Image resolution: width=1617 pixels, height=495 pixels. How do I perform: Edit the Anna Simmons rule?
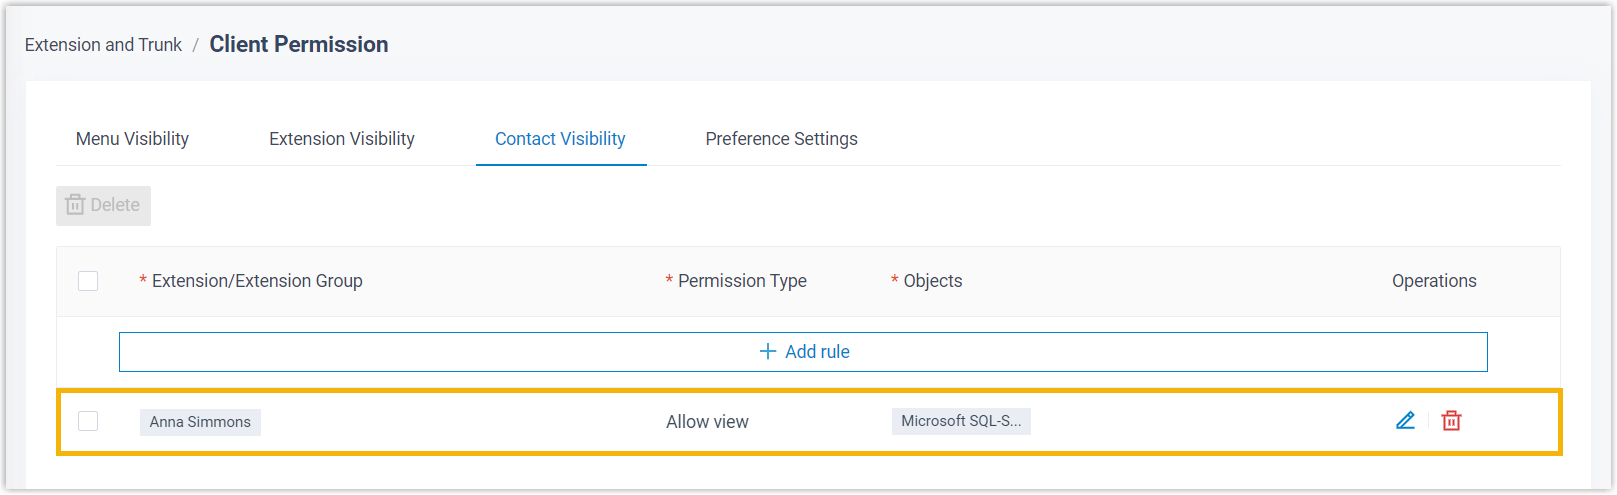click(x=1405, y=421)
